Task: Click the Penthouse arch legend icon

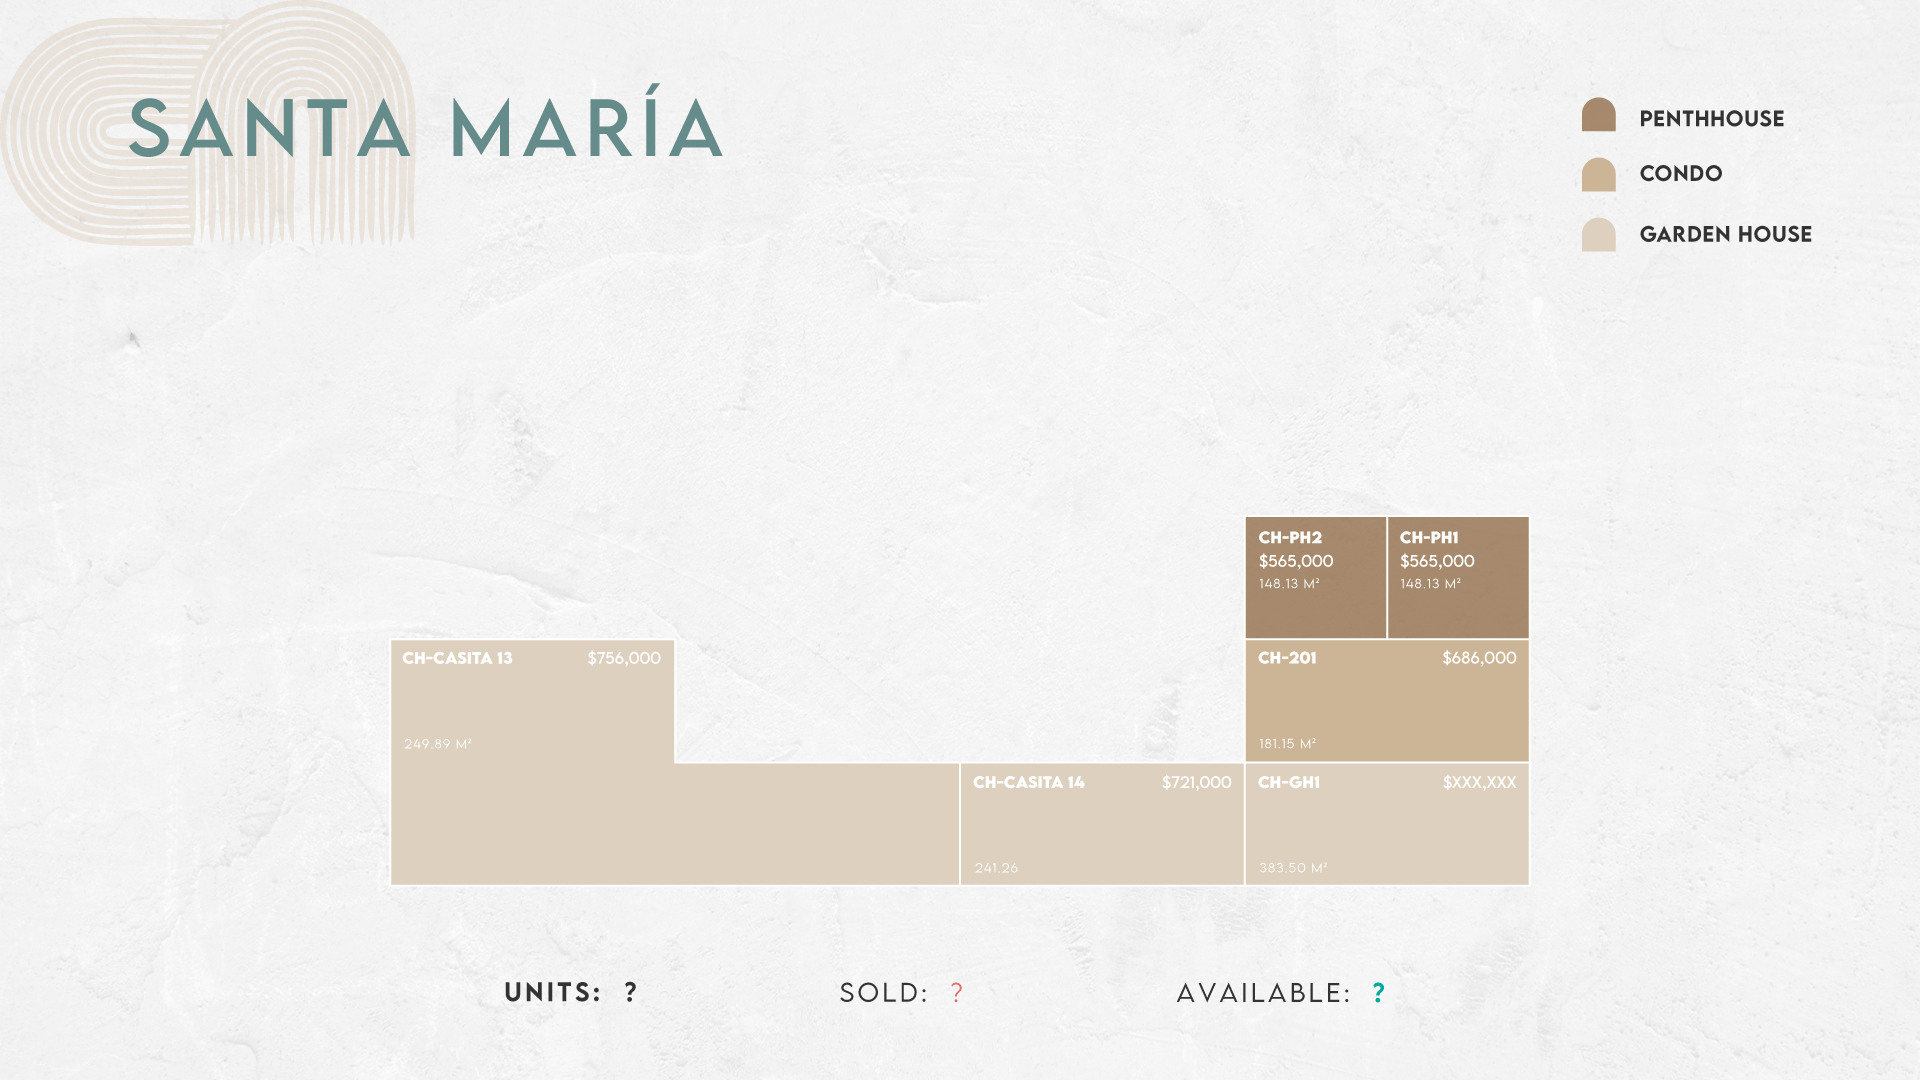Action: [1598, 115]
